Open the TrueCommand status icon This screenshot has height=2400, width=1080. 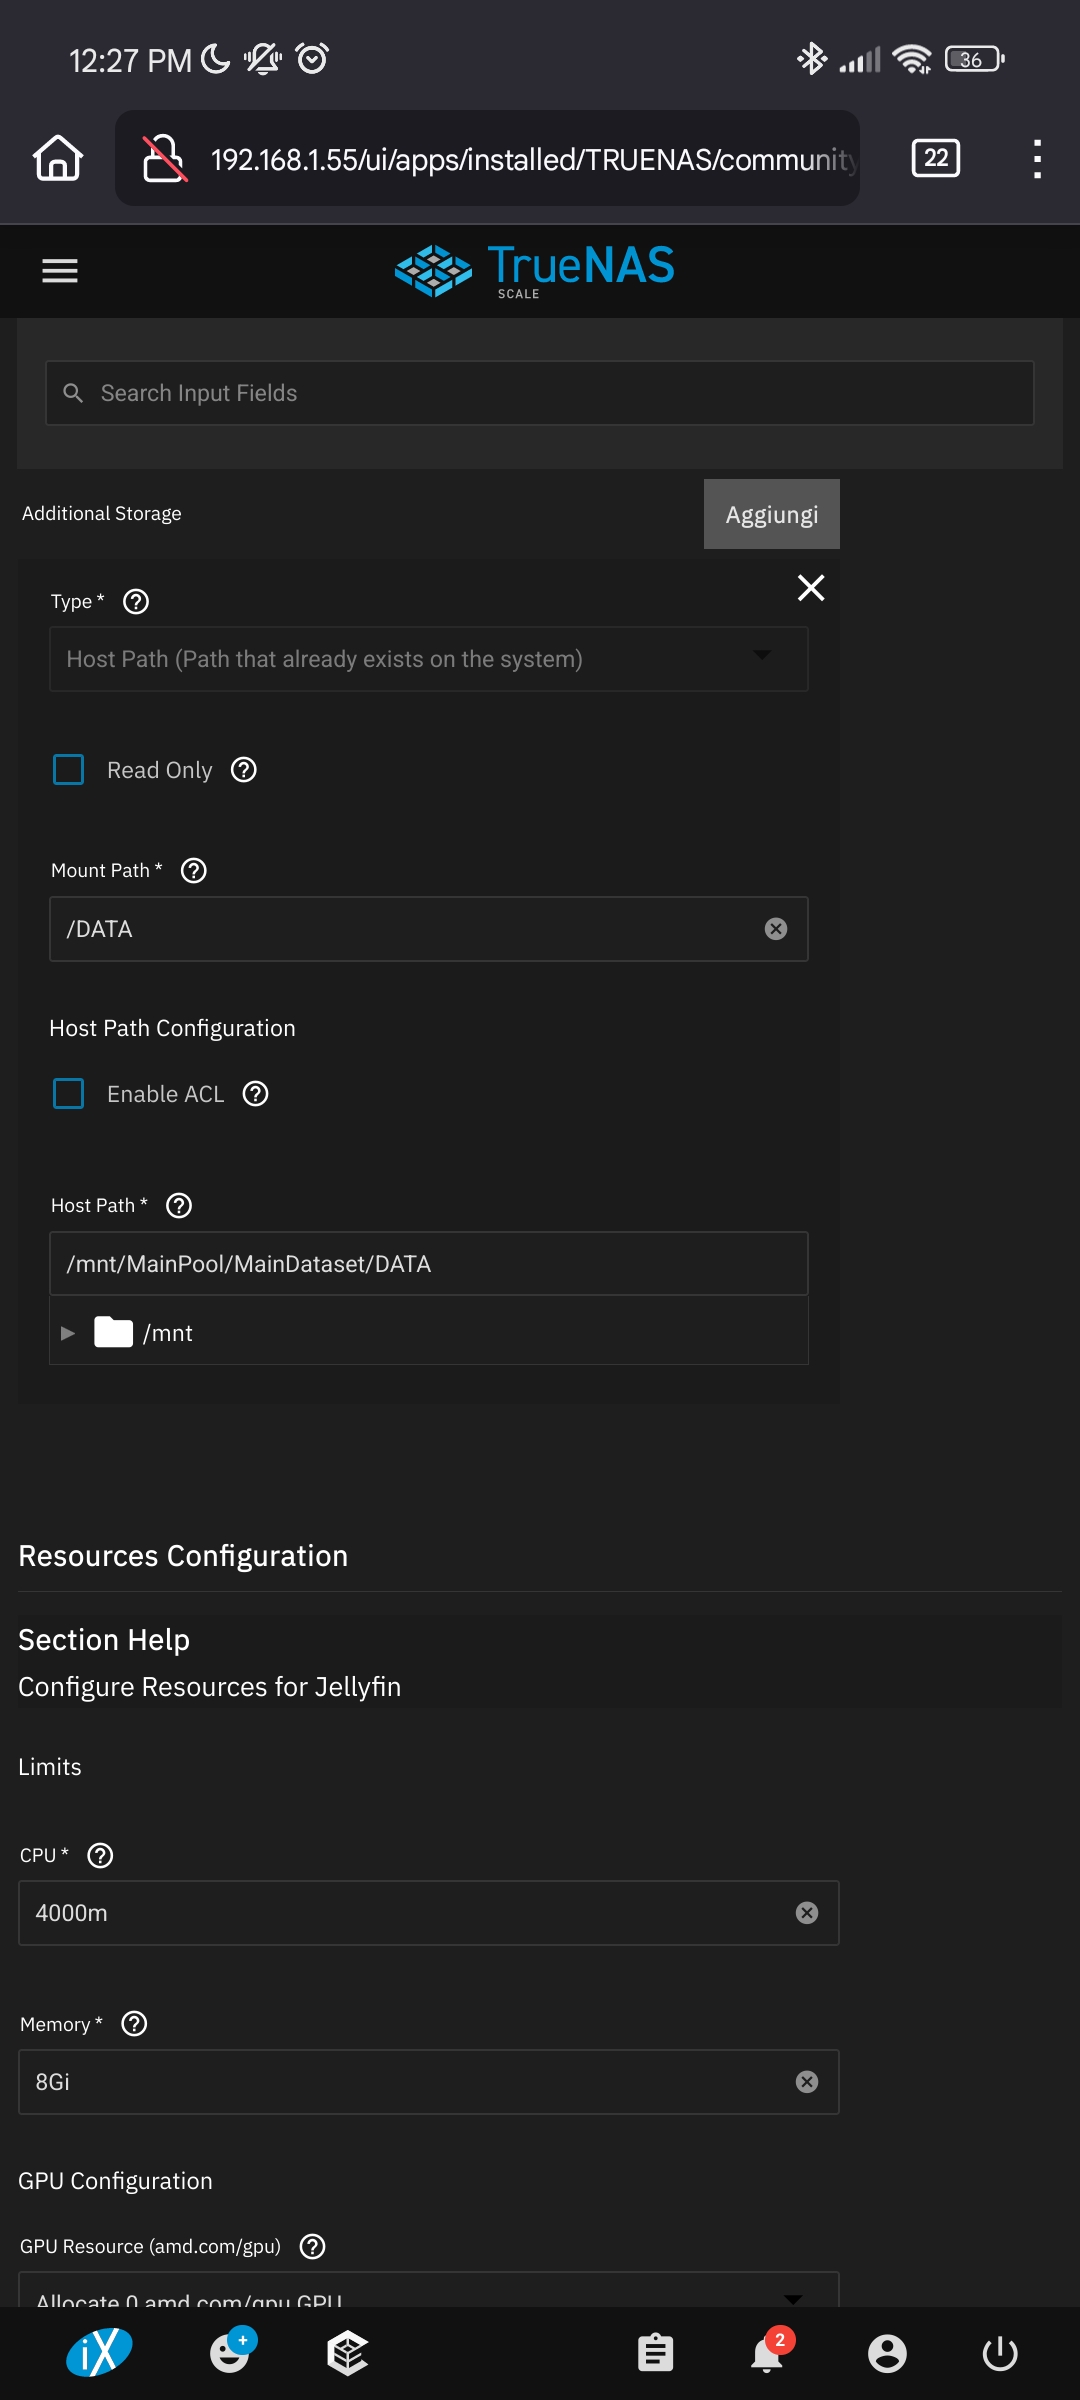(x=348, y=2353)
